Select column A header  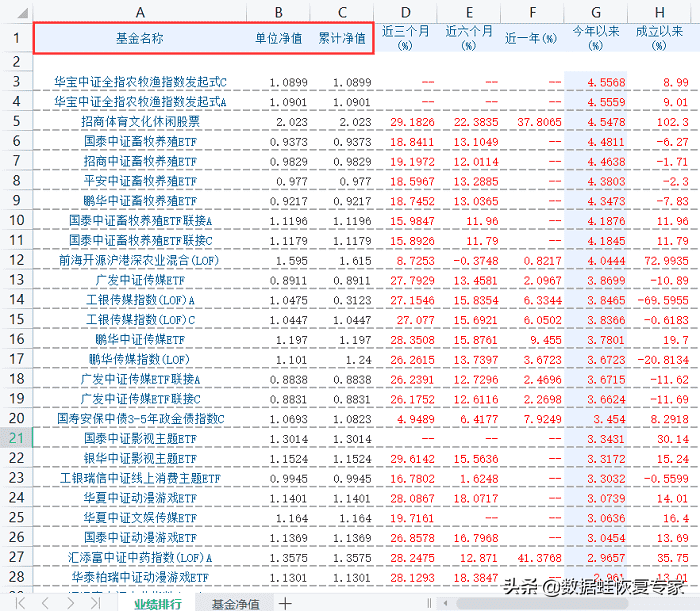coord(140,12)
